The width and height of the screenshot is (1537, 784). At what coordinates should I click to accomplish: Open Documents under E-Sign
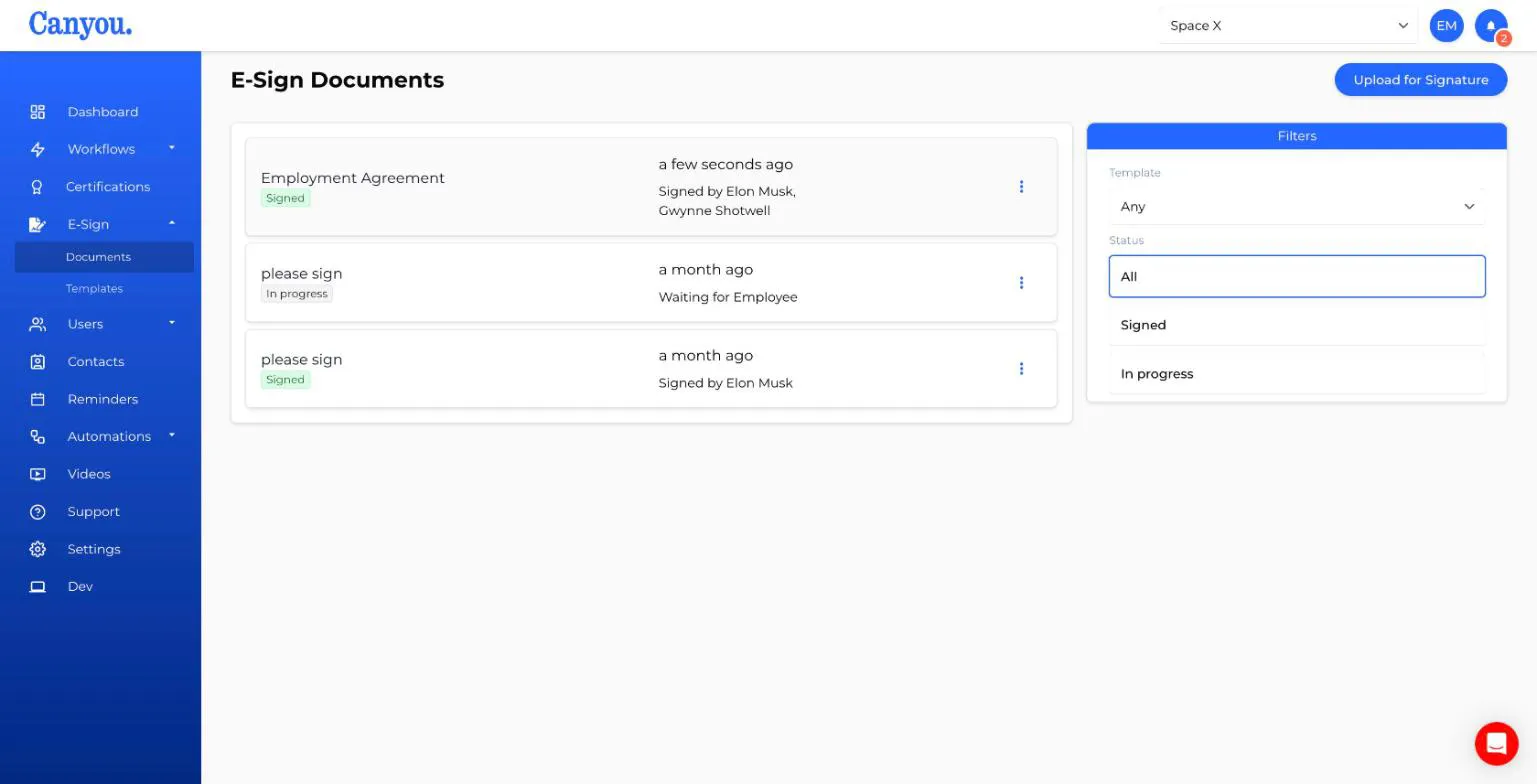click(x=104, y=257)
